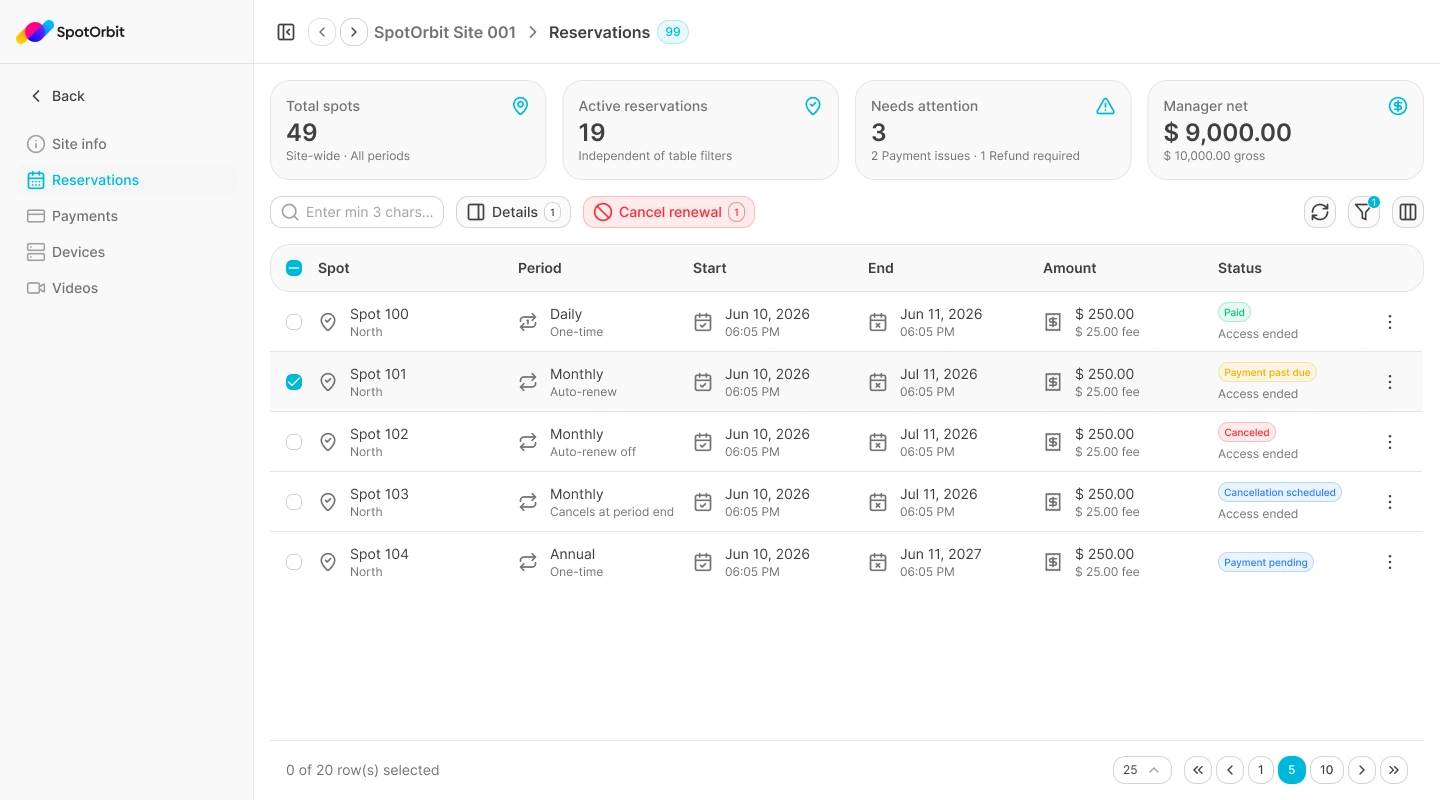The width and height of the screenshot is (1440, 800).
Task: Go to page 1
Action: 1261,770
